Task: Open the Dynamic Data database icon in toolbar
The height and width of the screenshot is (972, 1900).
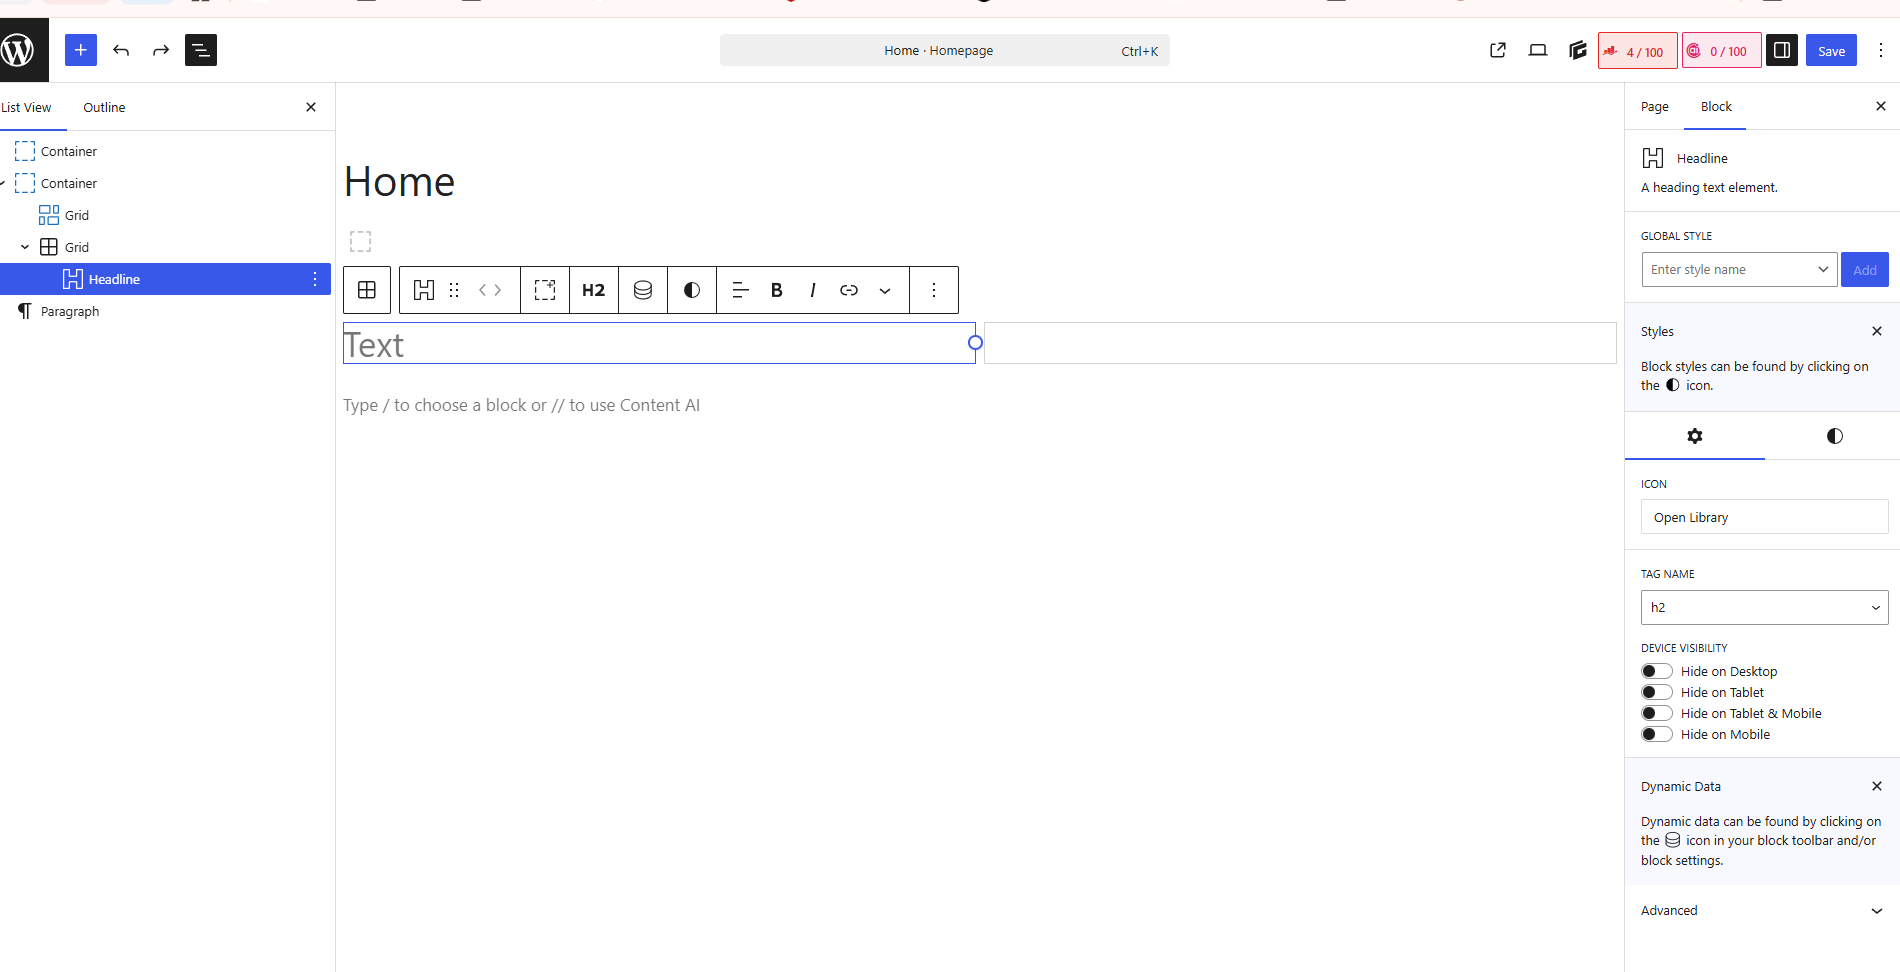Action: tap(643, 290)
